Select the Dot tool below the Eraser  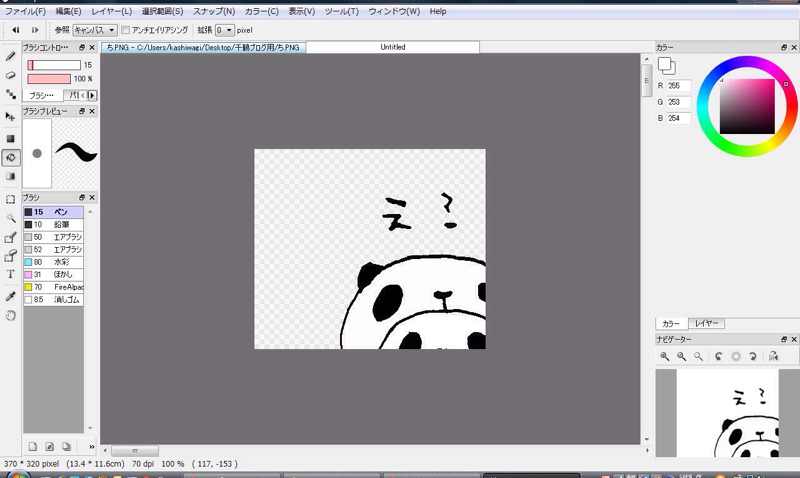click(10, 94)
